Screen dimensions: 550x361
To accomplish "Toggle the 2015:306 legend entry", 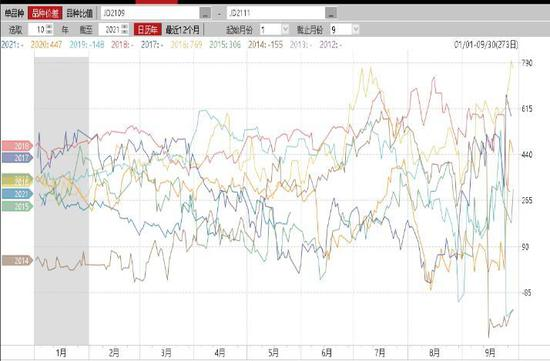I will 225,45.
